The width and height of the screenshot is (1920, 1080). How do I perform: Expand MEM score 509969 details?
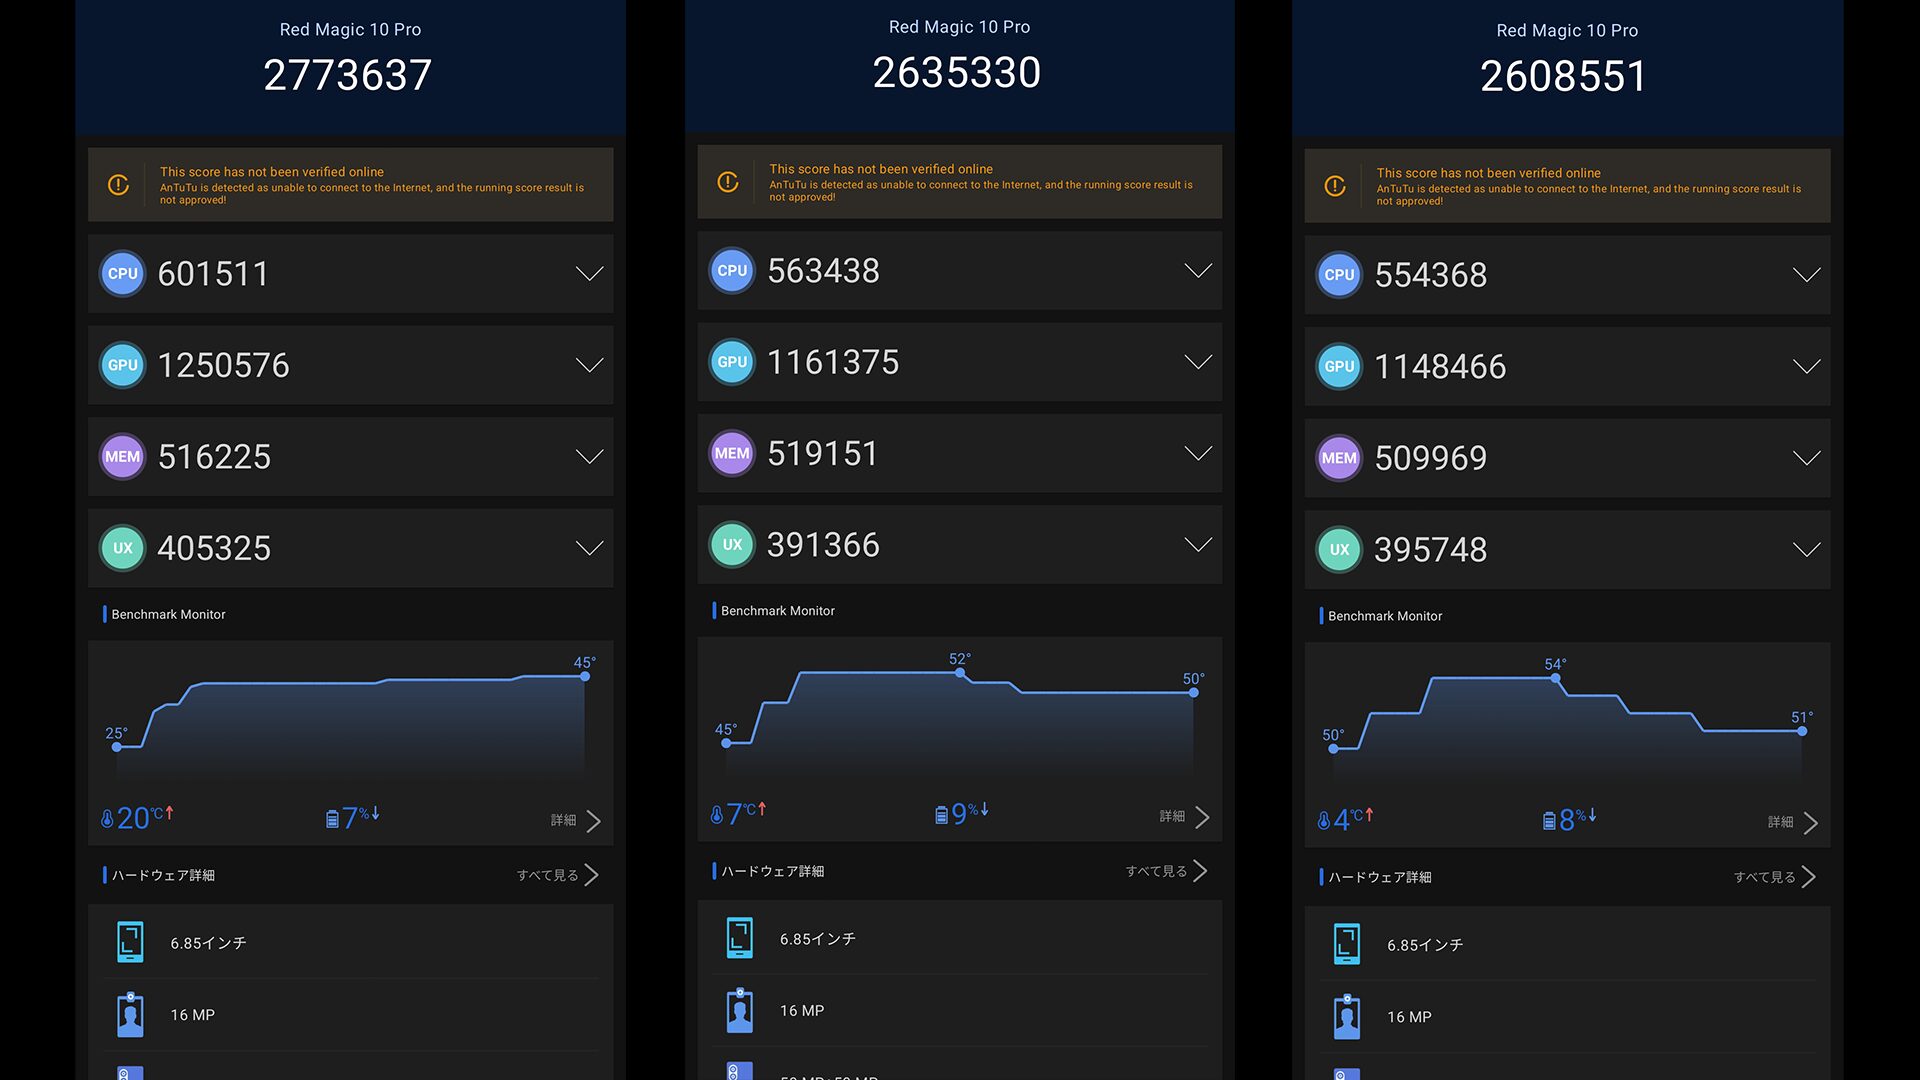pos(1807,458)
